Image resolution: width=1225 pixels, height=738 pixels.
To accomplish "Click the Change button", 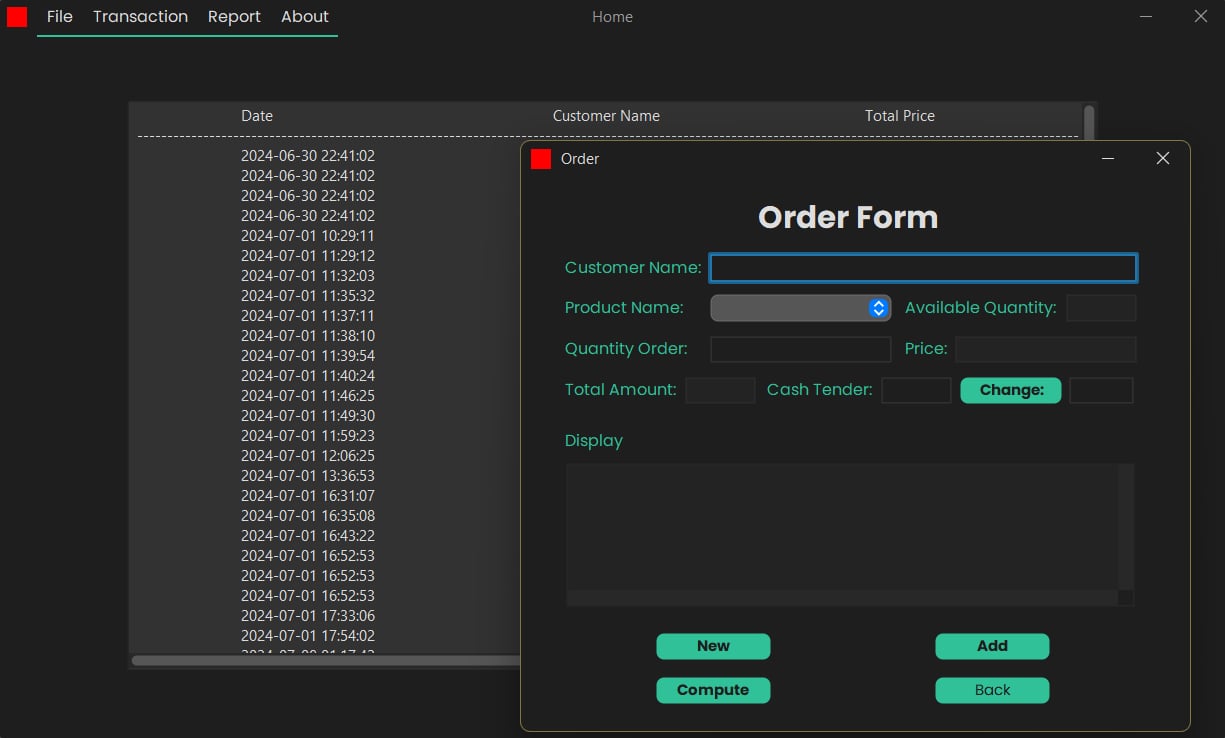I will pyautogui.click(x=1010, y=390).
